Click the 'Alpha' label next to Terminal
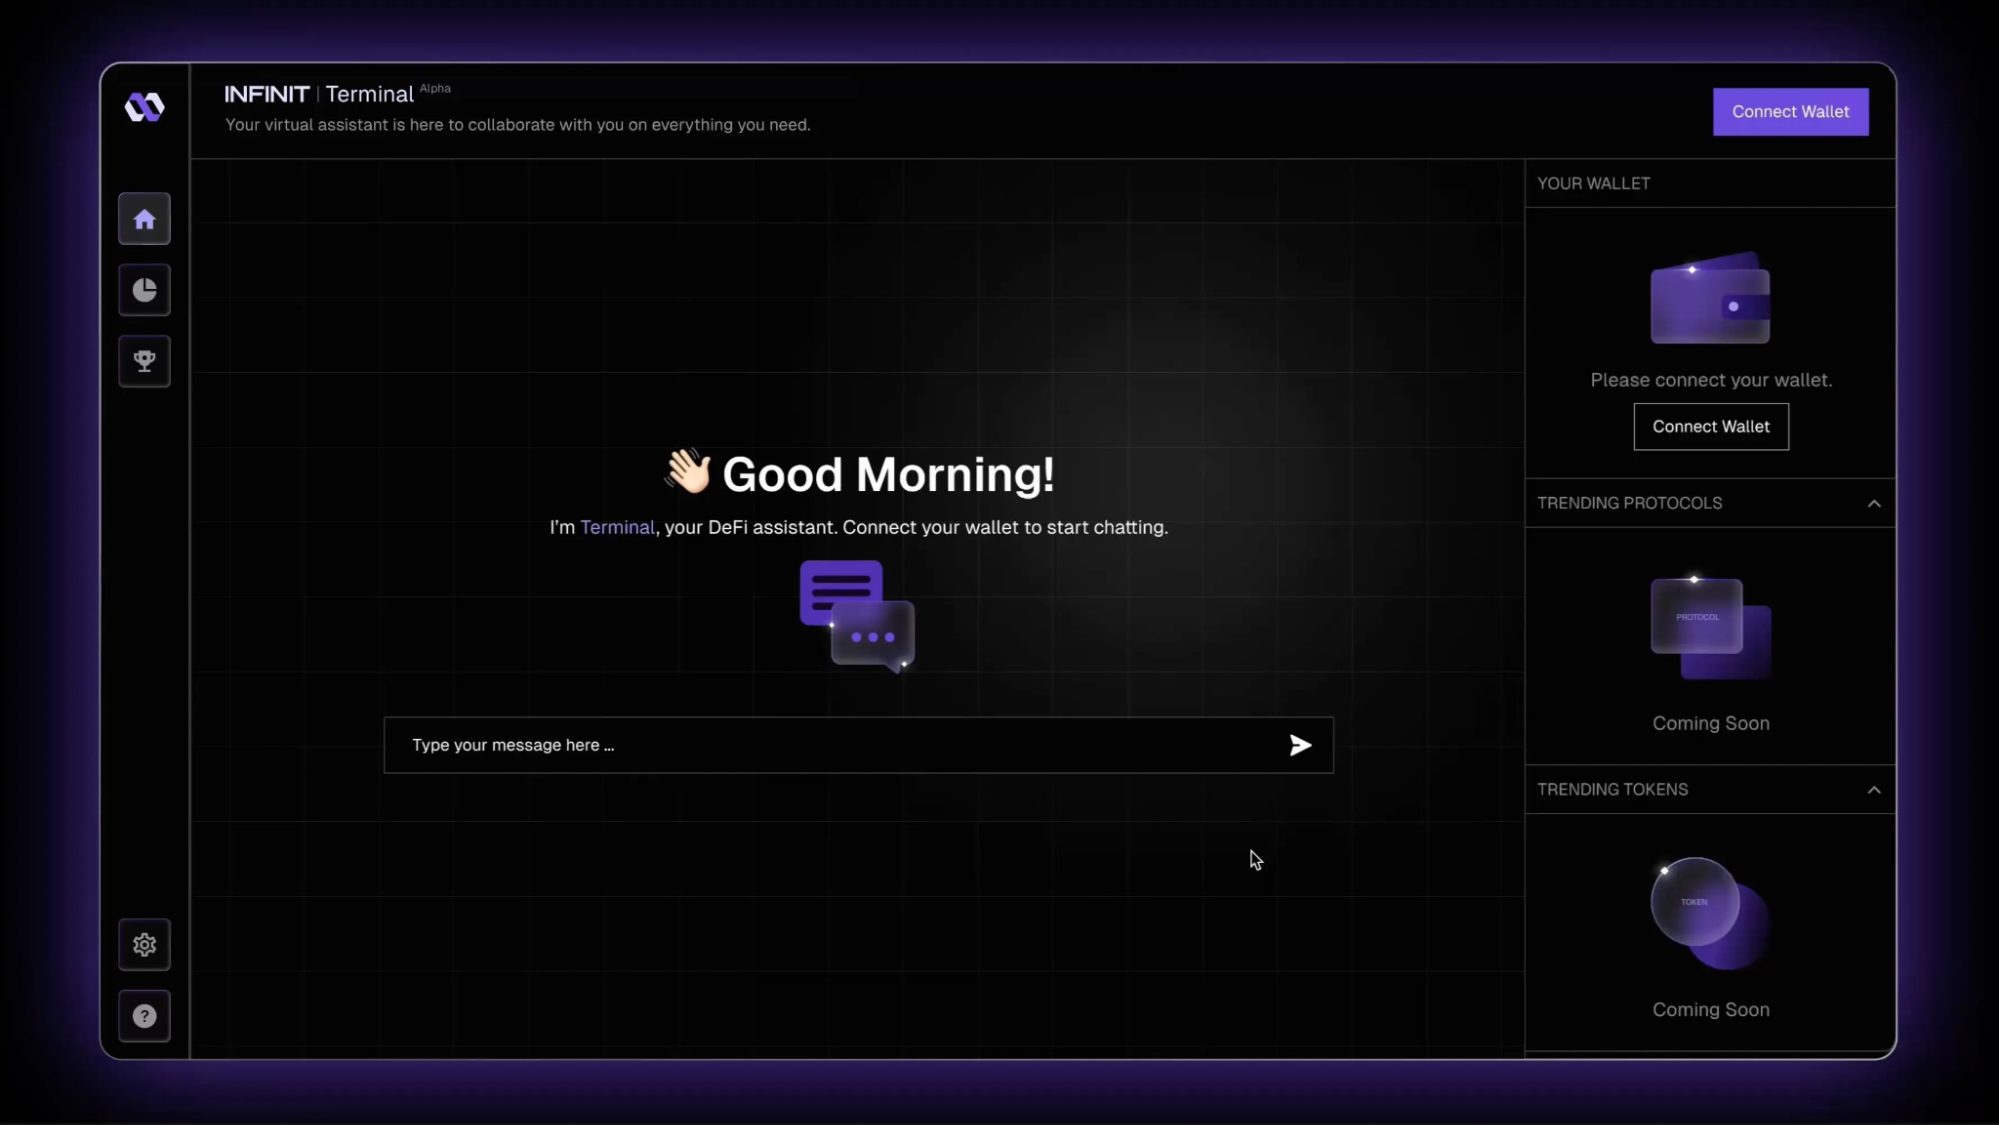Image resolution: width=1999 pixels, height=1126 pixels. click(x=435, y=88)
